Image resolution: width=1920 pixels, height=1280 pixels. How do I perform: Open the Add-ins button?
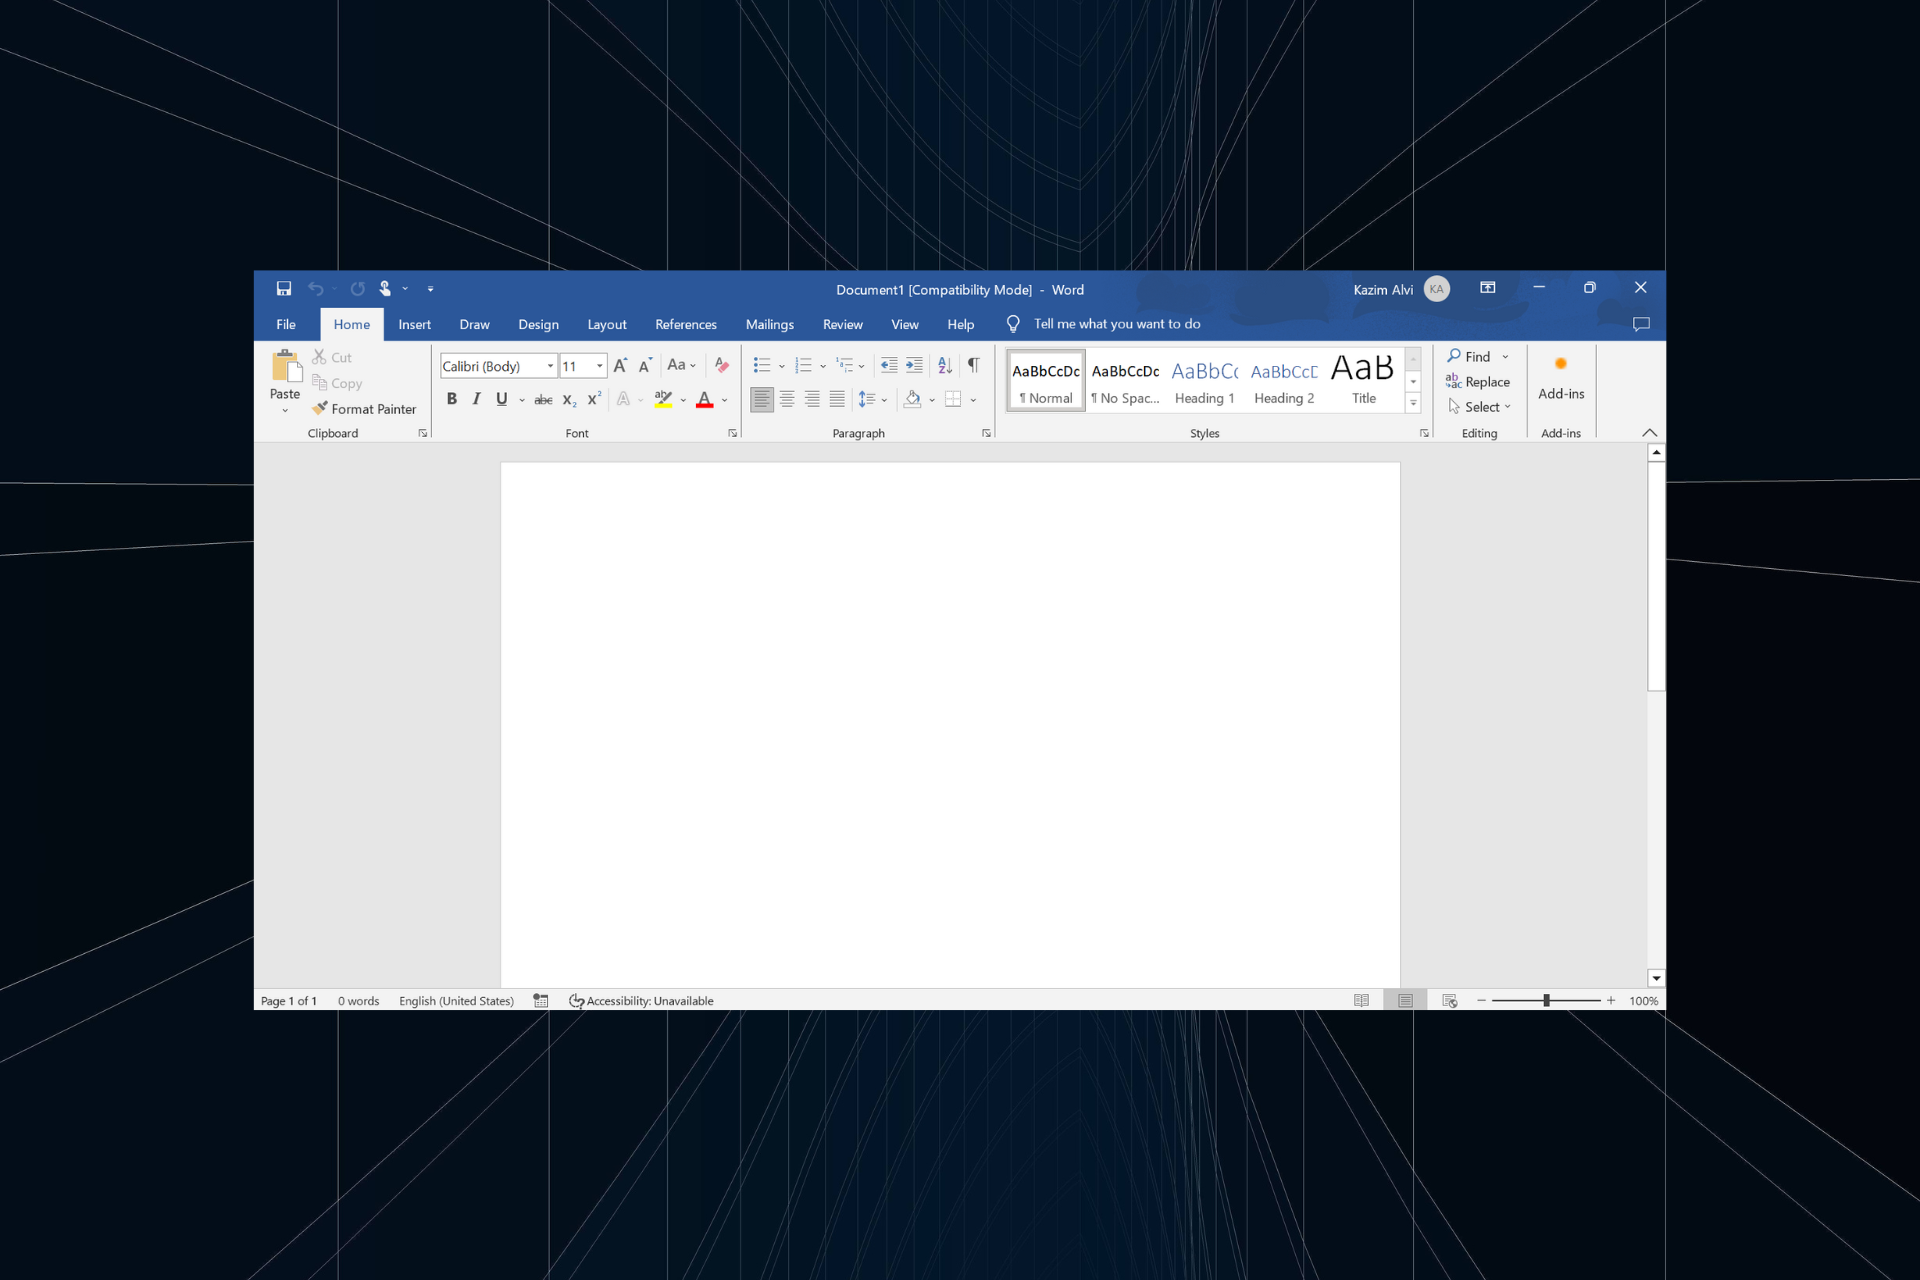coord(1561,378)
